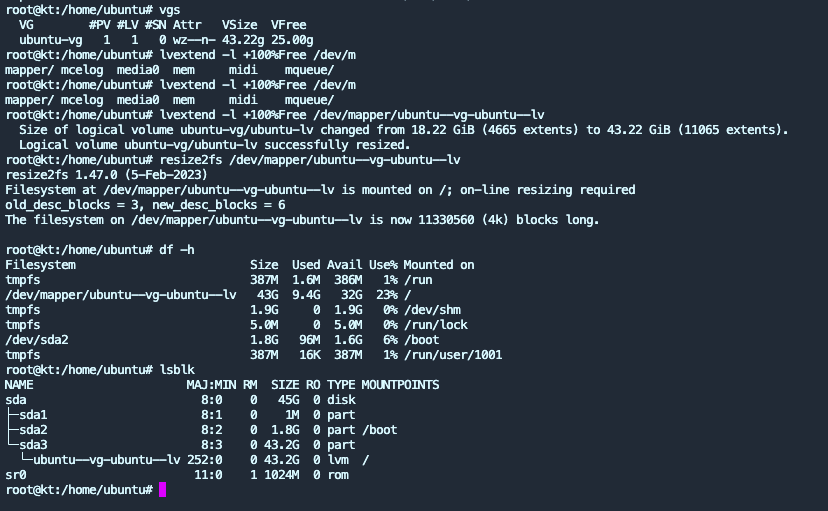The width and height of the screenshot is (828, 511).
Task: Select the 'lsblk' command text
Action: tap(177, 370)
